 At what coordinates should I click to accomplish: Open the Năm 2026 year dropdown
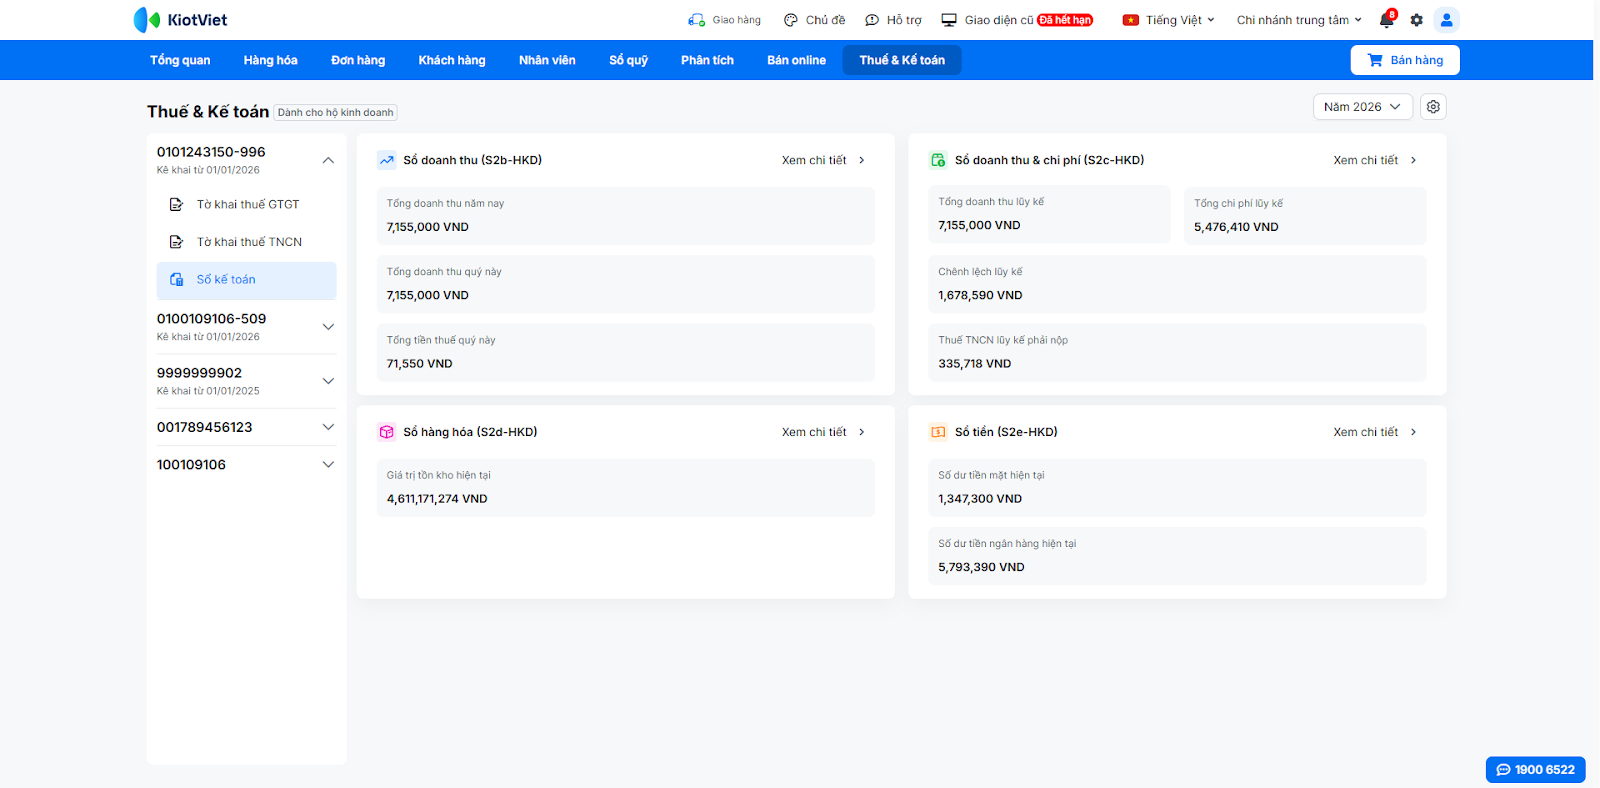(x=1363, y=107)
